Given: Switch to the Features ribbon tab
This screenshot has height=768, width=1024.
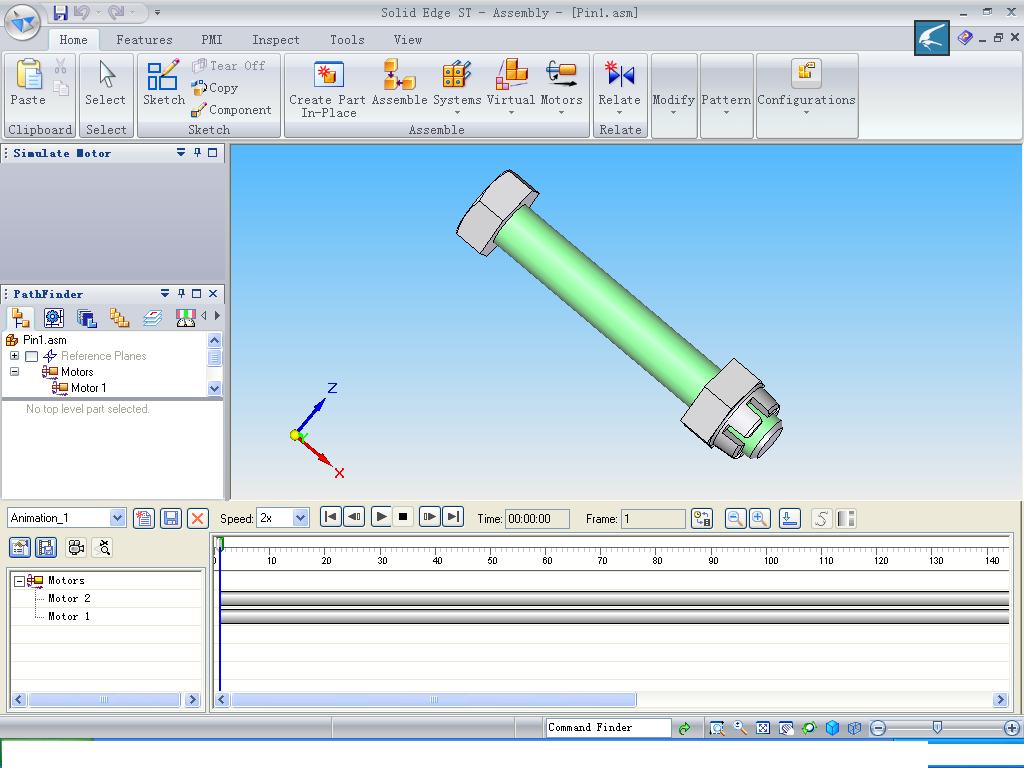Looking at the screenshot, I should click(144, 40).
